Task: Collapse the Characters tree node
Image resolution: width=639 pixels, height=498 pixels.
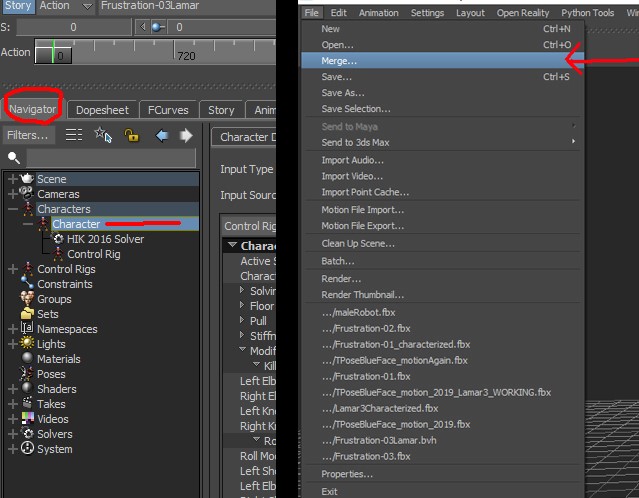Action: pos(12,209)
